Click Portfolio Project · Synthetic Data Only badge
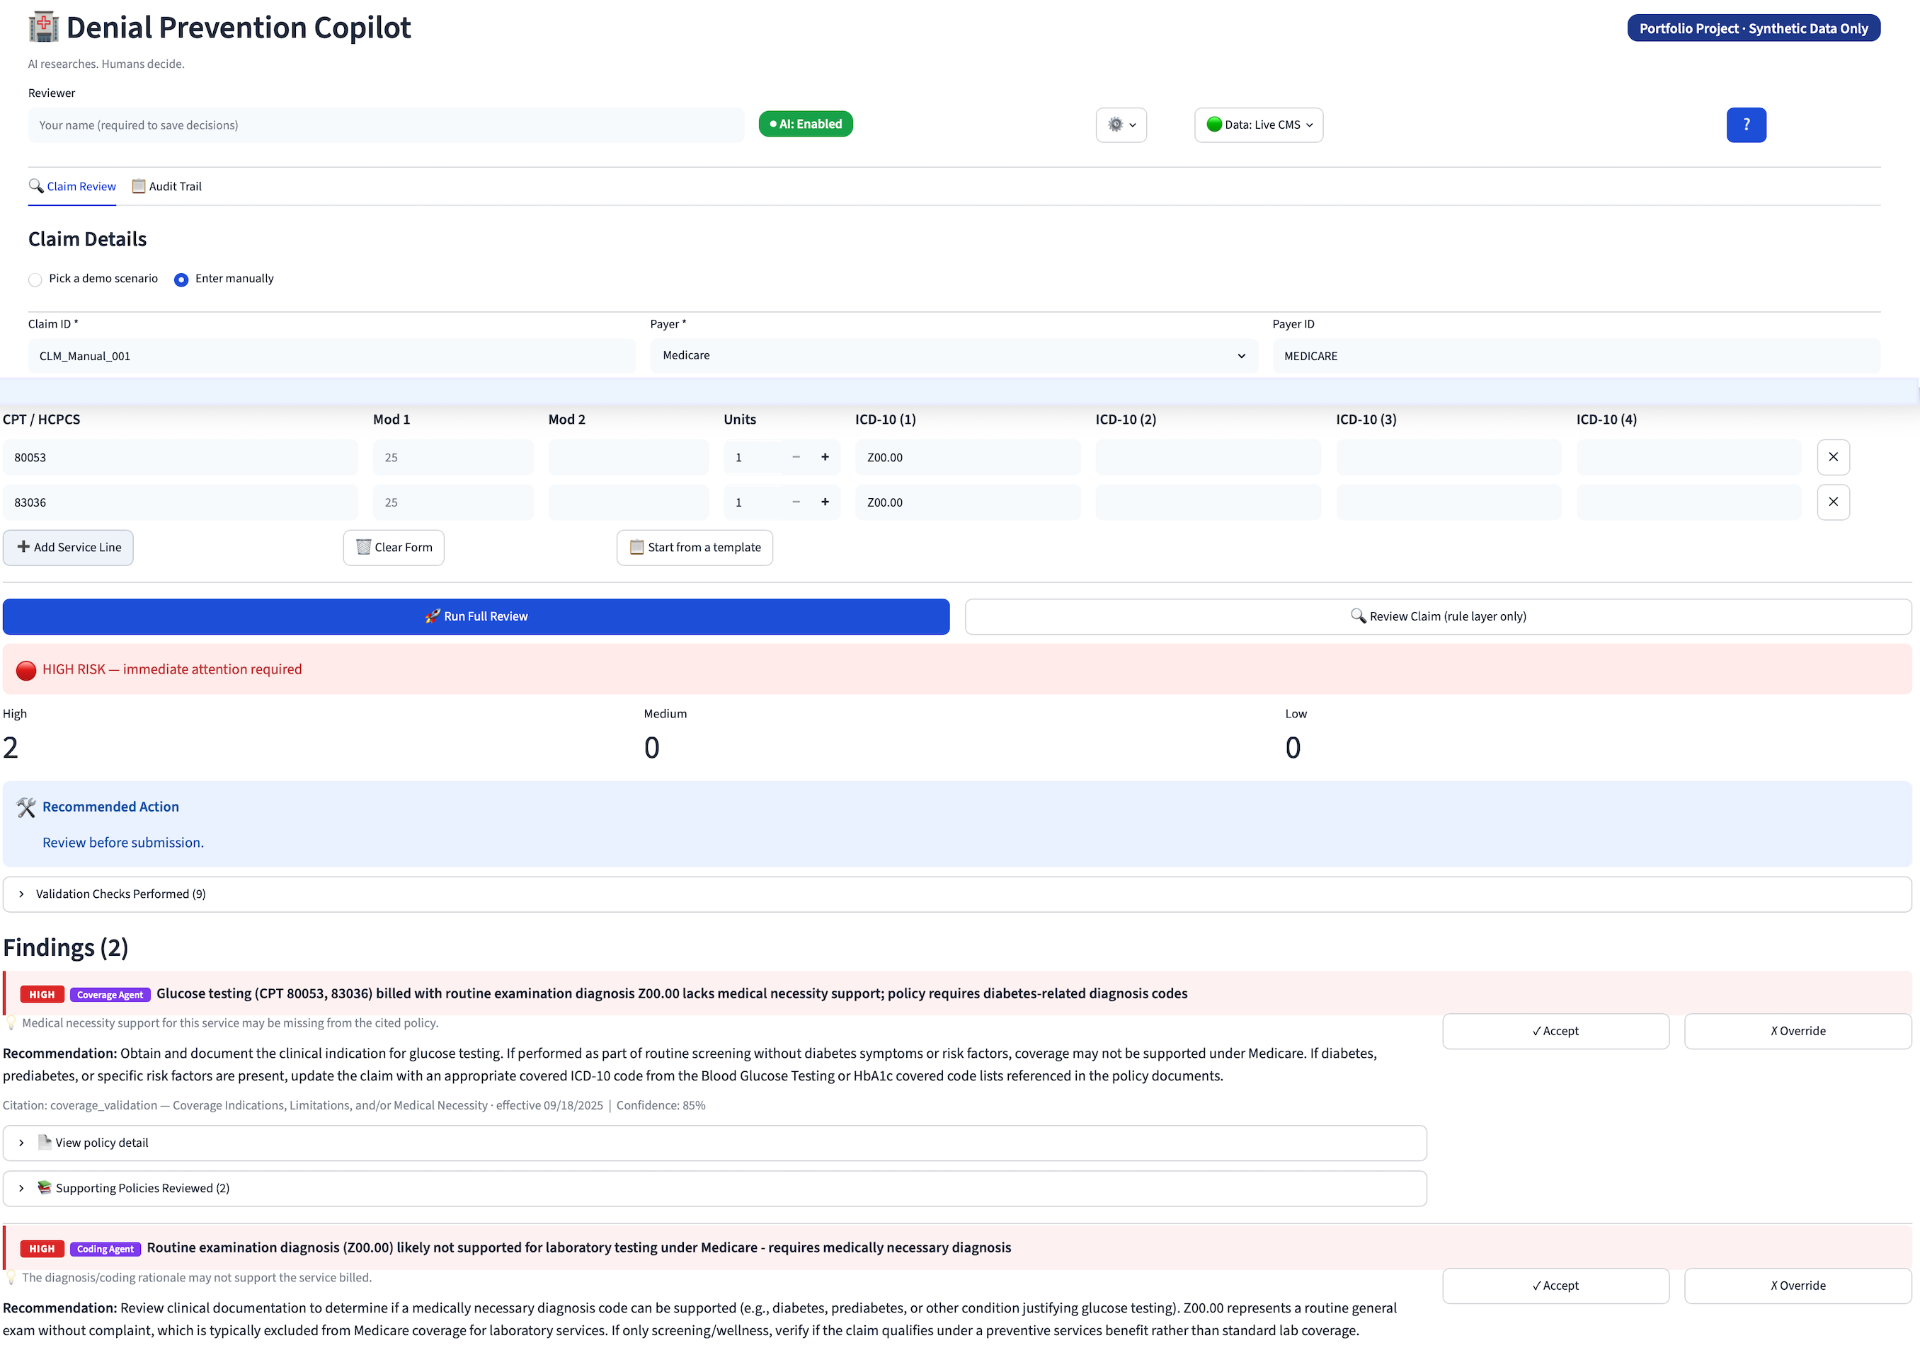This screenshot has height=1350, width=1920. pos(1754,28)
